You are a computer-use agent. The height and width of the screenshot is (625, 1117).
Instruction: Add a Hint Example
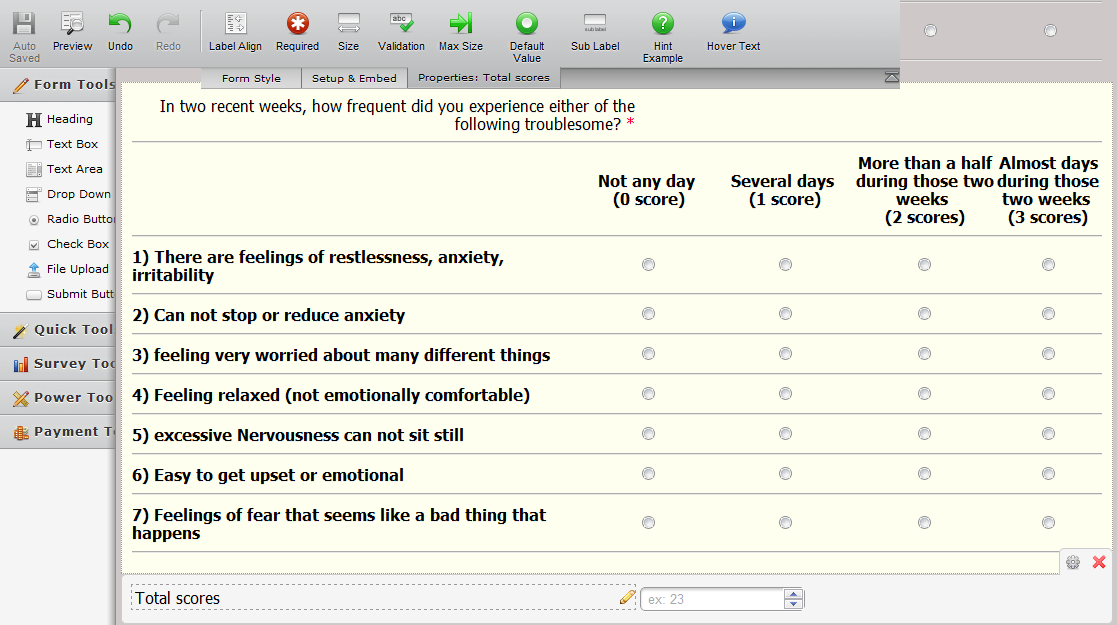pyautogui.click(x=663, y=38)
